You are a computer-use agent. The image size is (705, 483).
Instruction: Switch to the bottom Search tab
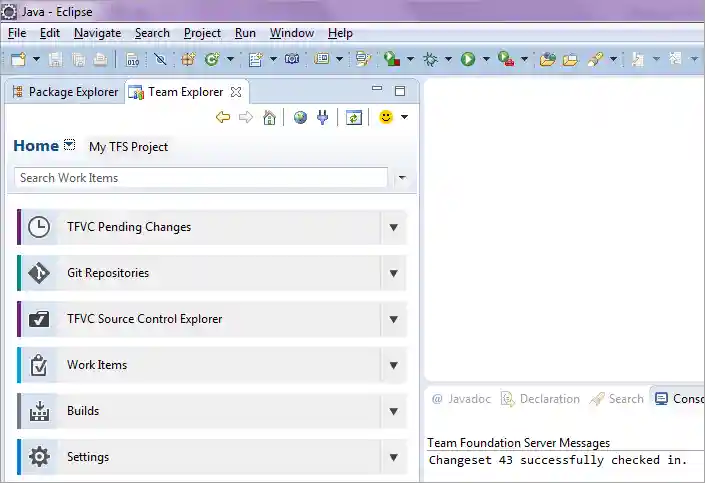[x=617, y=399]
